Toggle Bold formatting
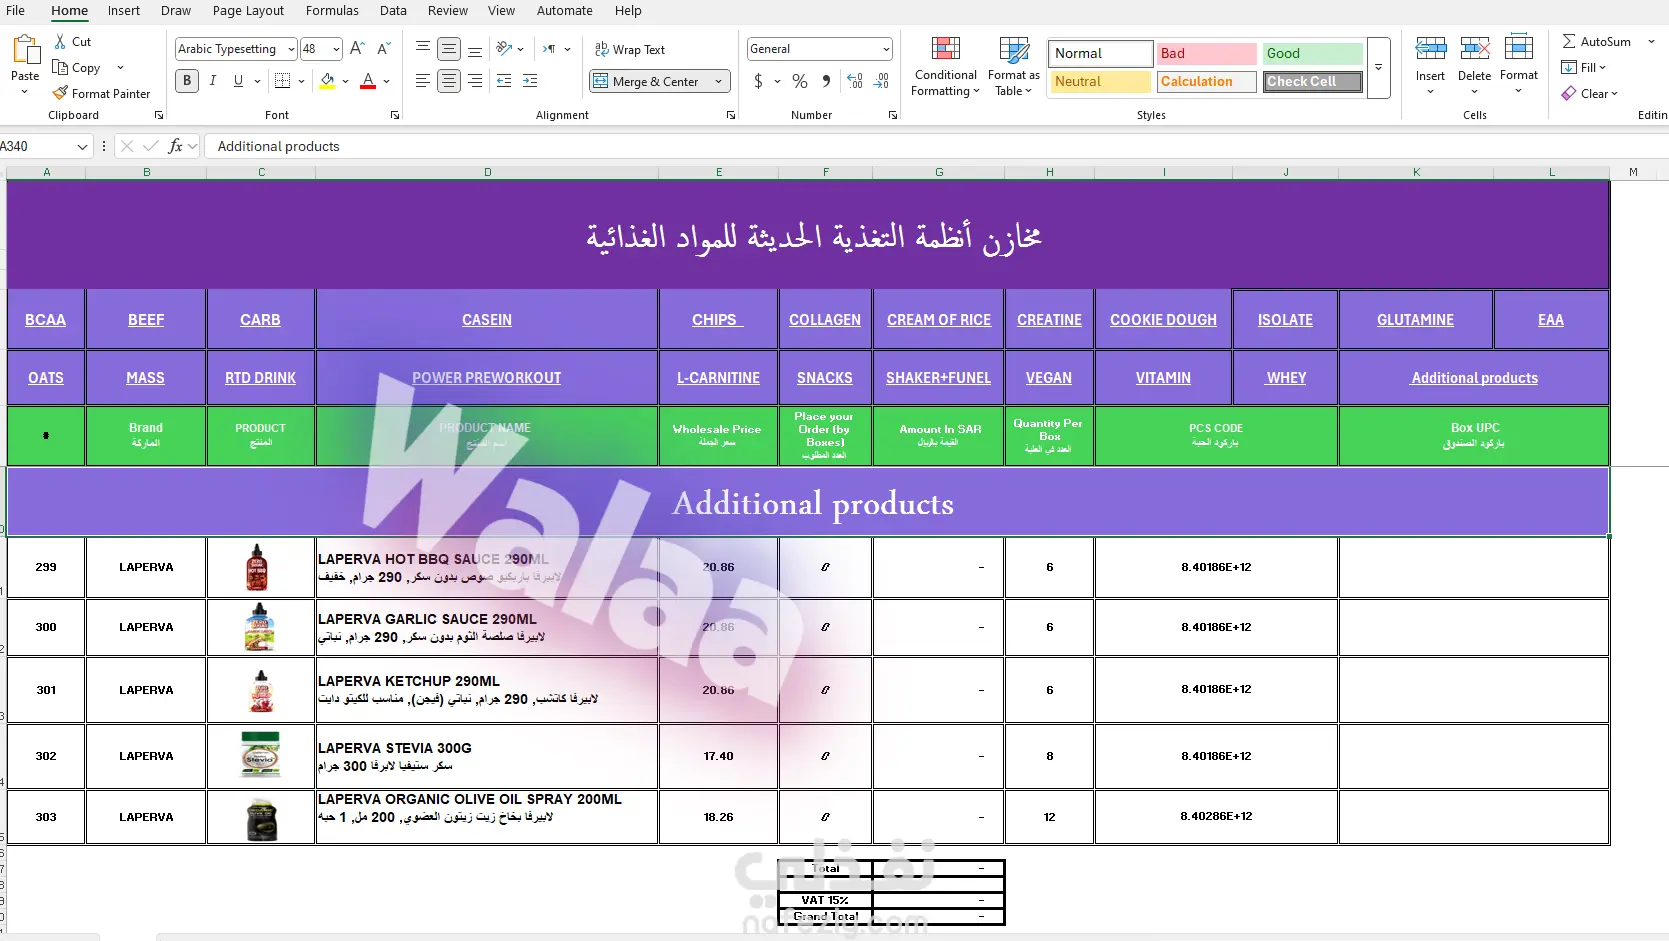This screenshot has width=1669, height=941. click(187, 81)
